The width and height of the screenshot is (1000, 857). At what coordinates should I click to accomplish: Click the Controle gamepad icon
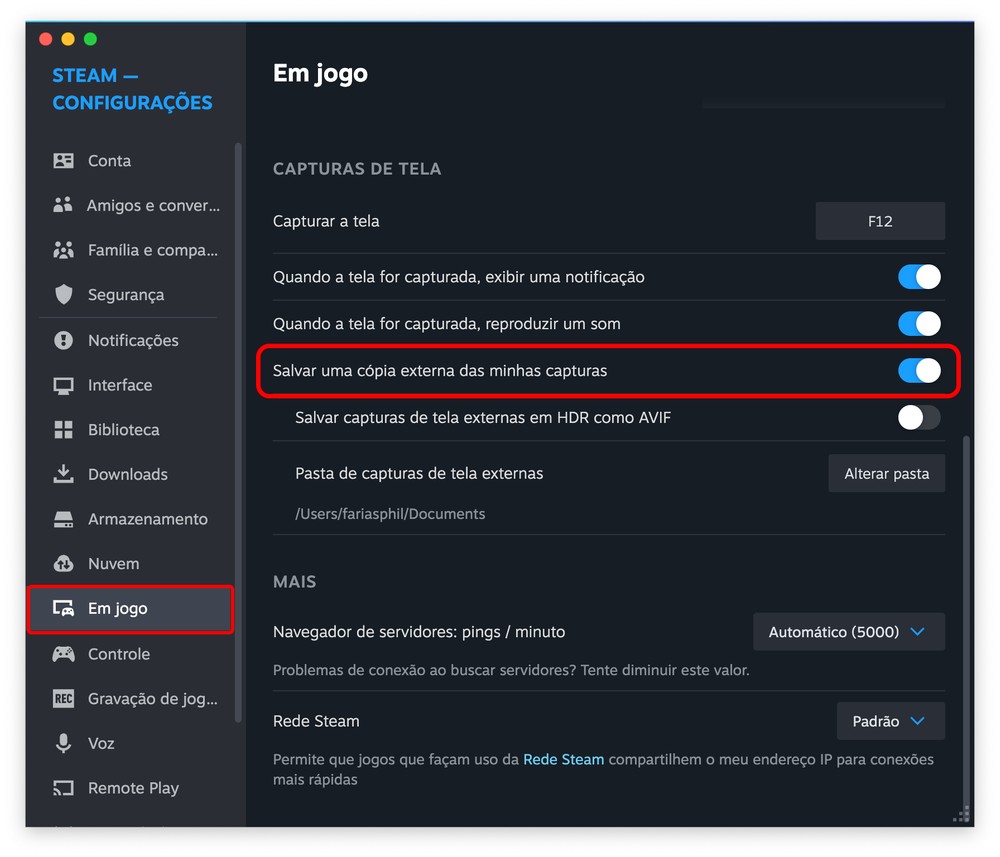[x=63, y=654]
